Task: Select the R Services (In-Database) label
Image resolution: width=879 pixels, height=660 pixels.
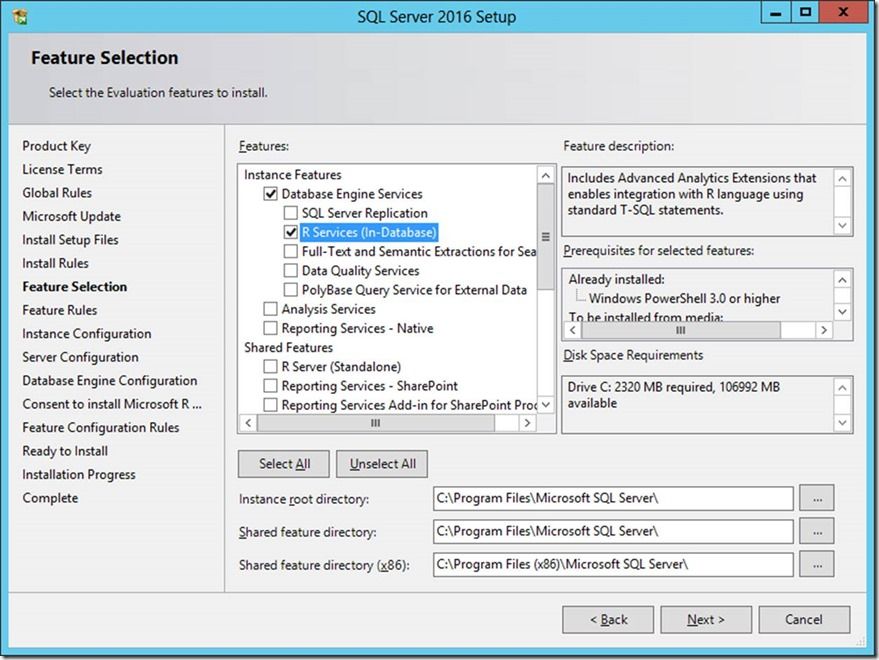Action: [x=369, y=232]
